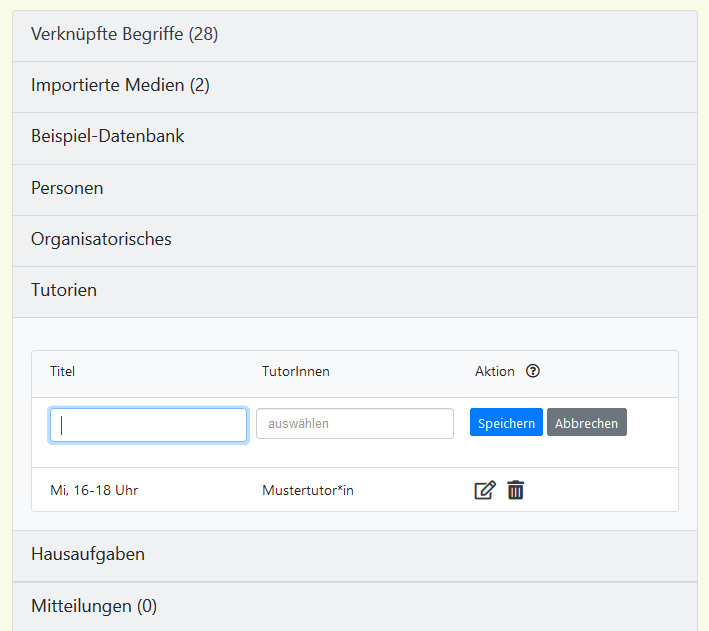The width and height of the screenshot is (709, 631).
Task: Collapse the Tutorien section
Action: point(64,291)
